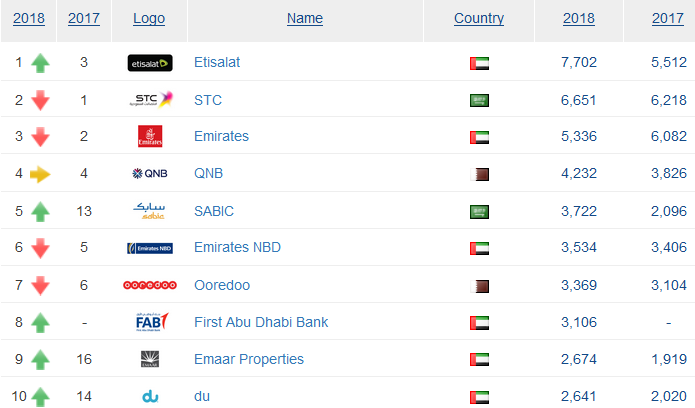Open the Emaar Properties link
Screen dimensions: 695x408
coord(249,359)
